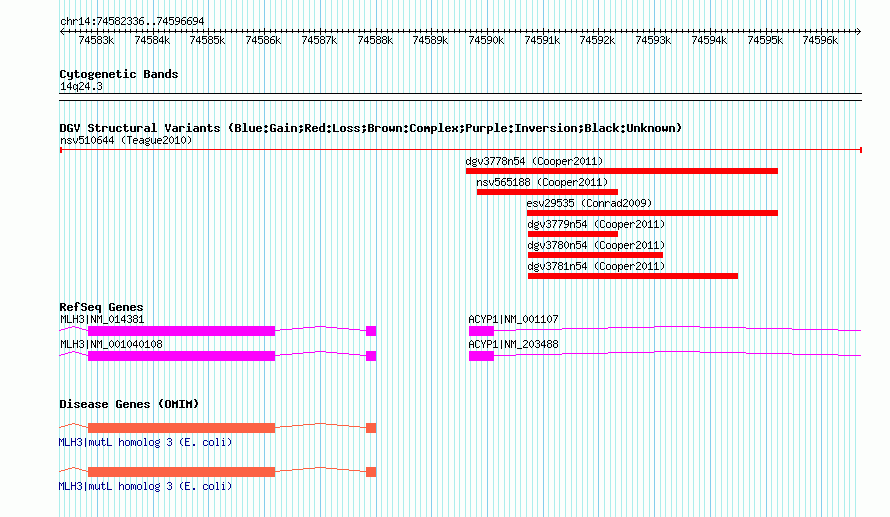Click the red dgv3781n54 loss bar
Screen dimensions: 890x517
click(633, 276)
